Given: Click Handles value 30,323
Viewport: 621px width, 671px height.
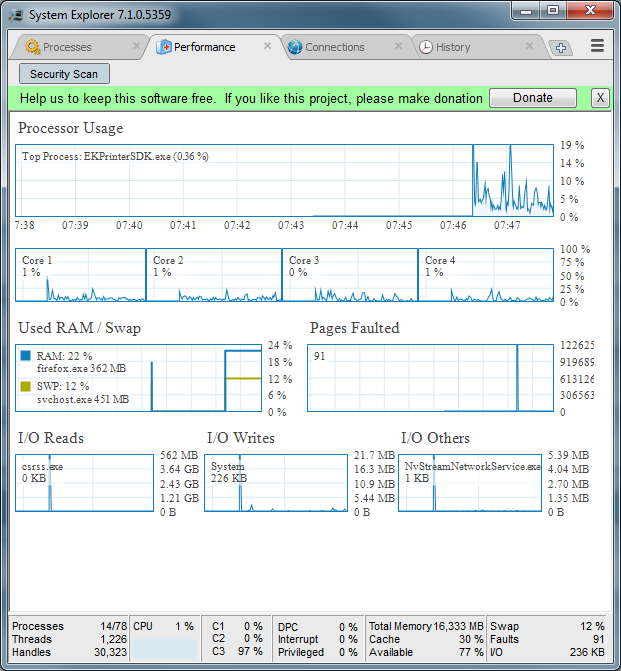Looking at the screenshot, I should point(110,652).
